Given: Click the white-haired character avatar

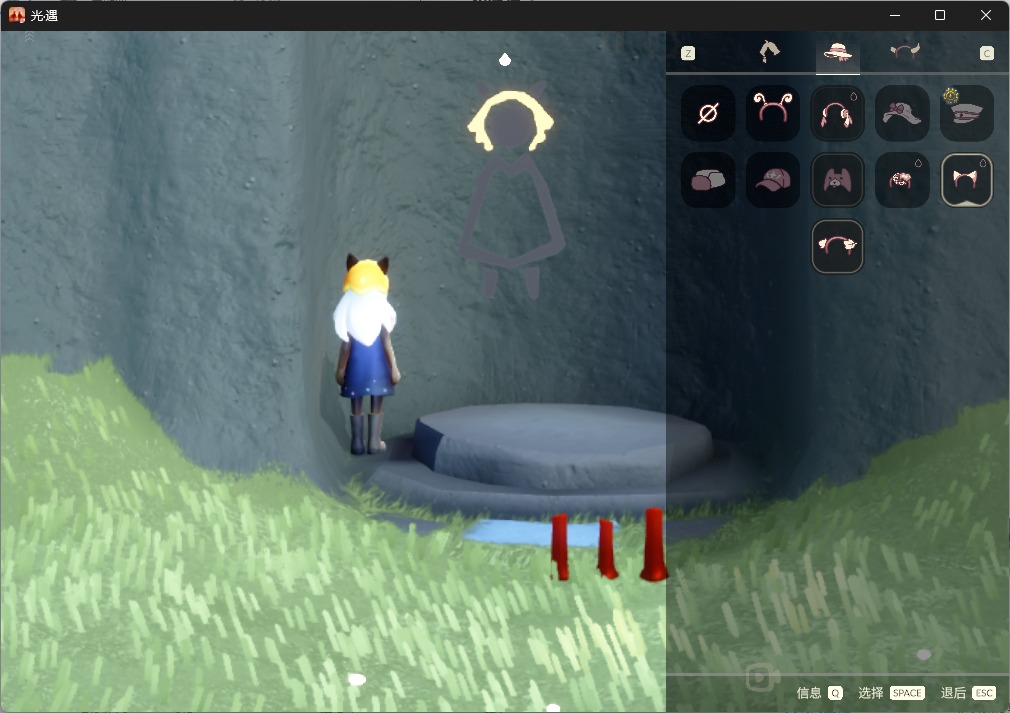Looking at the screenshot, I should coord(366,354).
